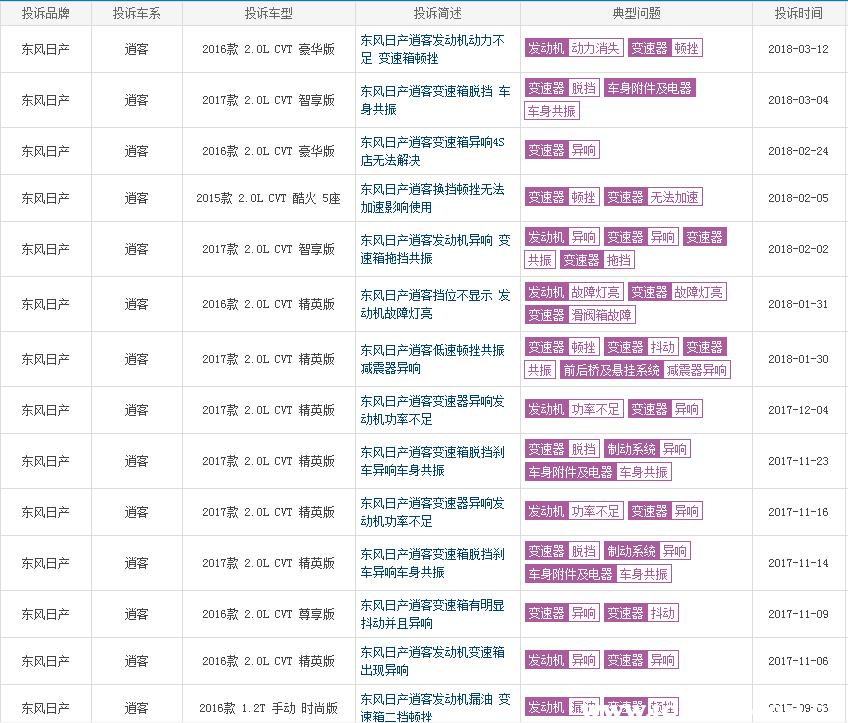This screenshot has height=723, width=848.
Task: Select the 2016款 2.0L CVT 尊享版 cell
Action: click(268, 614)
